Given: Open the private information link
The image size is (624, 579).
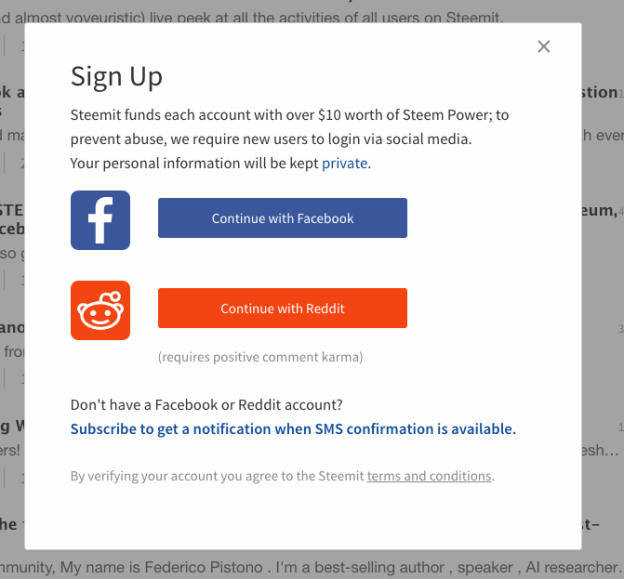Looking at the screenshot, I should click(344, 164).
